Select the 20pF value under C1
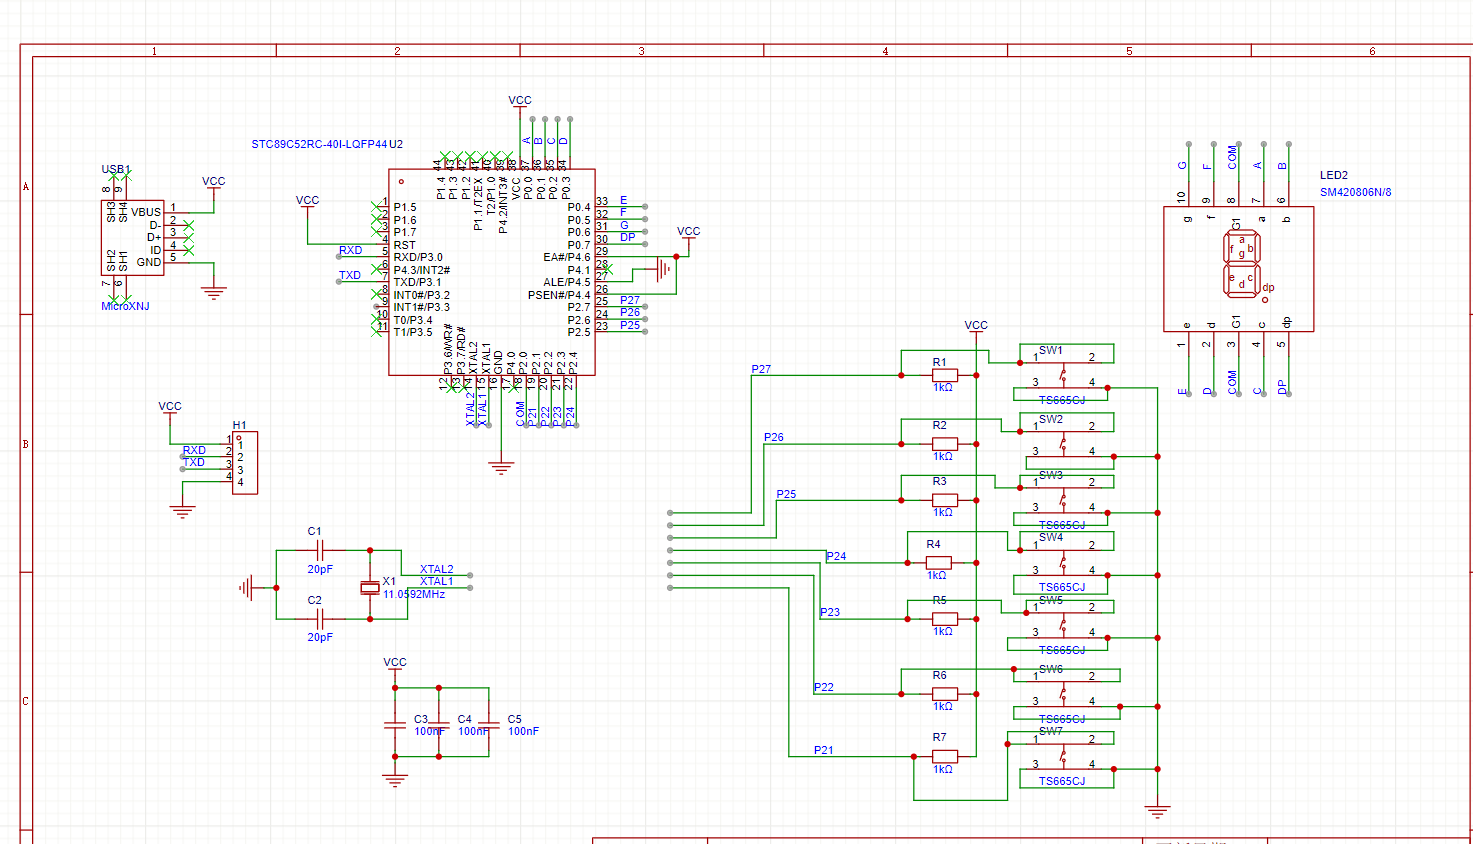The image size is (1473, 844). pyautogui.click(x=320, y=569)
